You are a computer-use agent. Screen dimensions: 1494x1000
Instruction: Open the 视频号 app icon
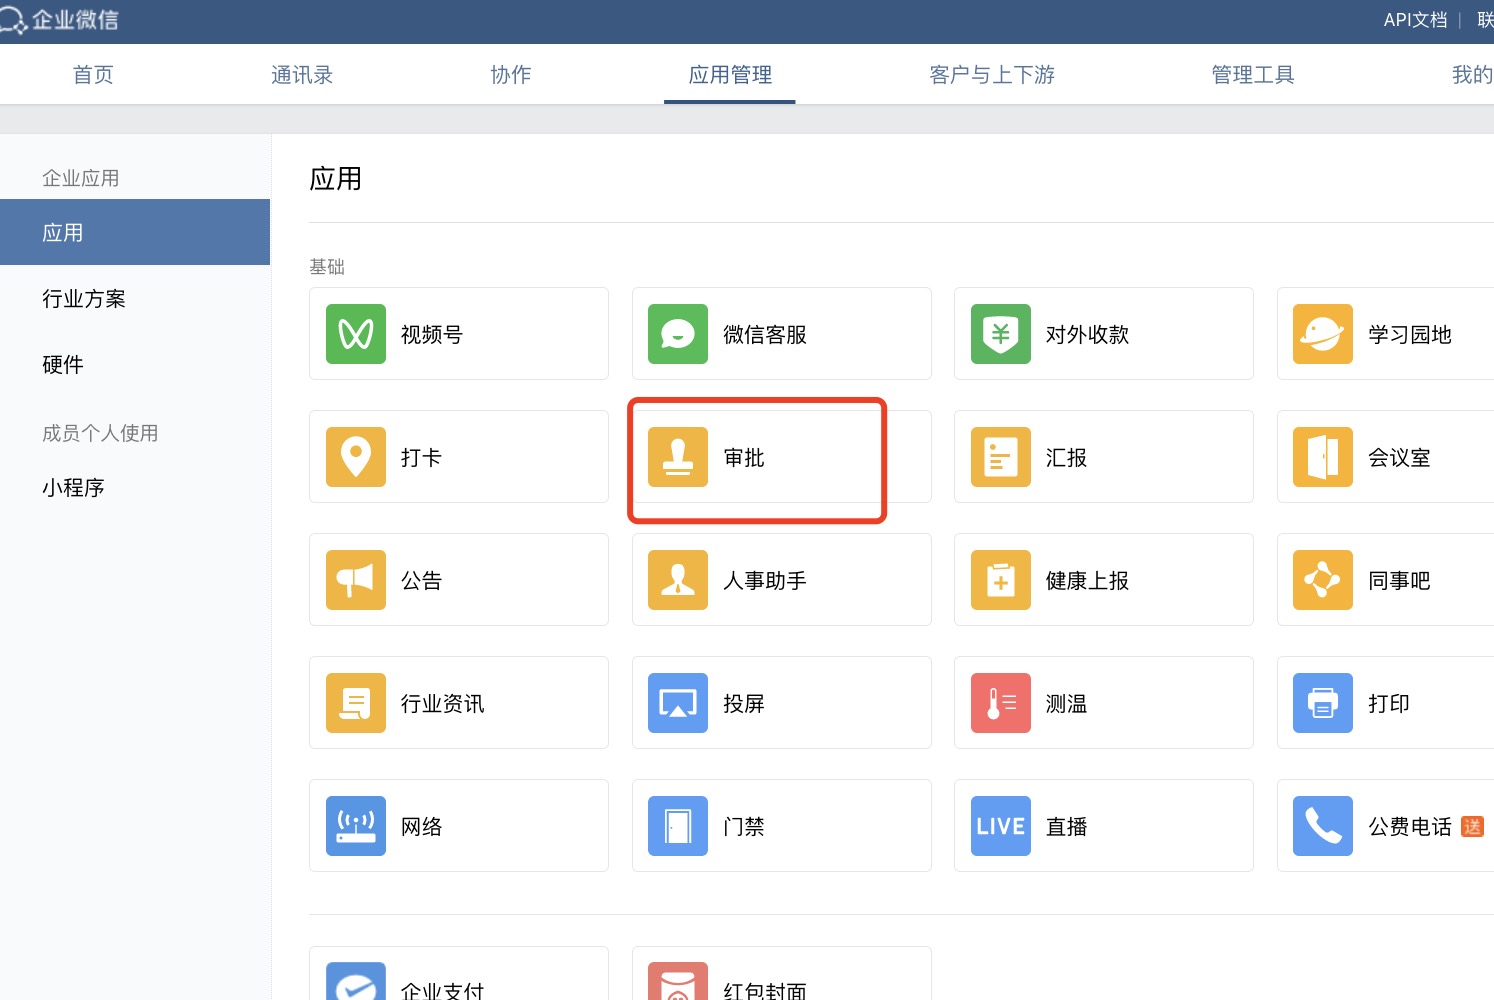356,334
